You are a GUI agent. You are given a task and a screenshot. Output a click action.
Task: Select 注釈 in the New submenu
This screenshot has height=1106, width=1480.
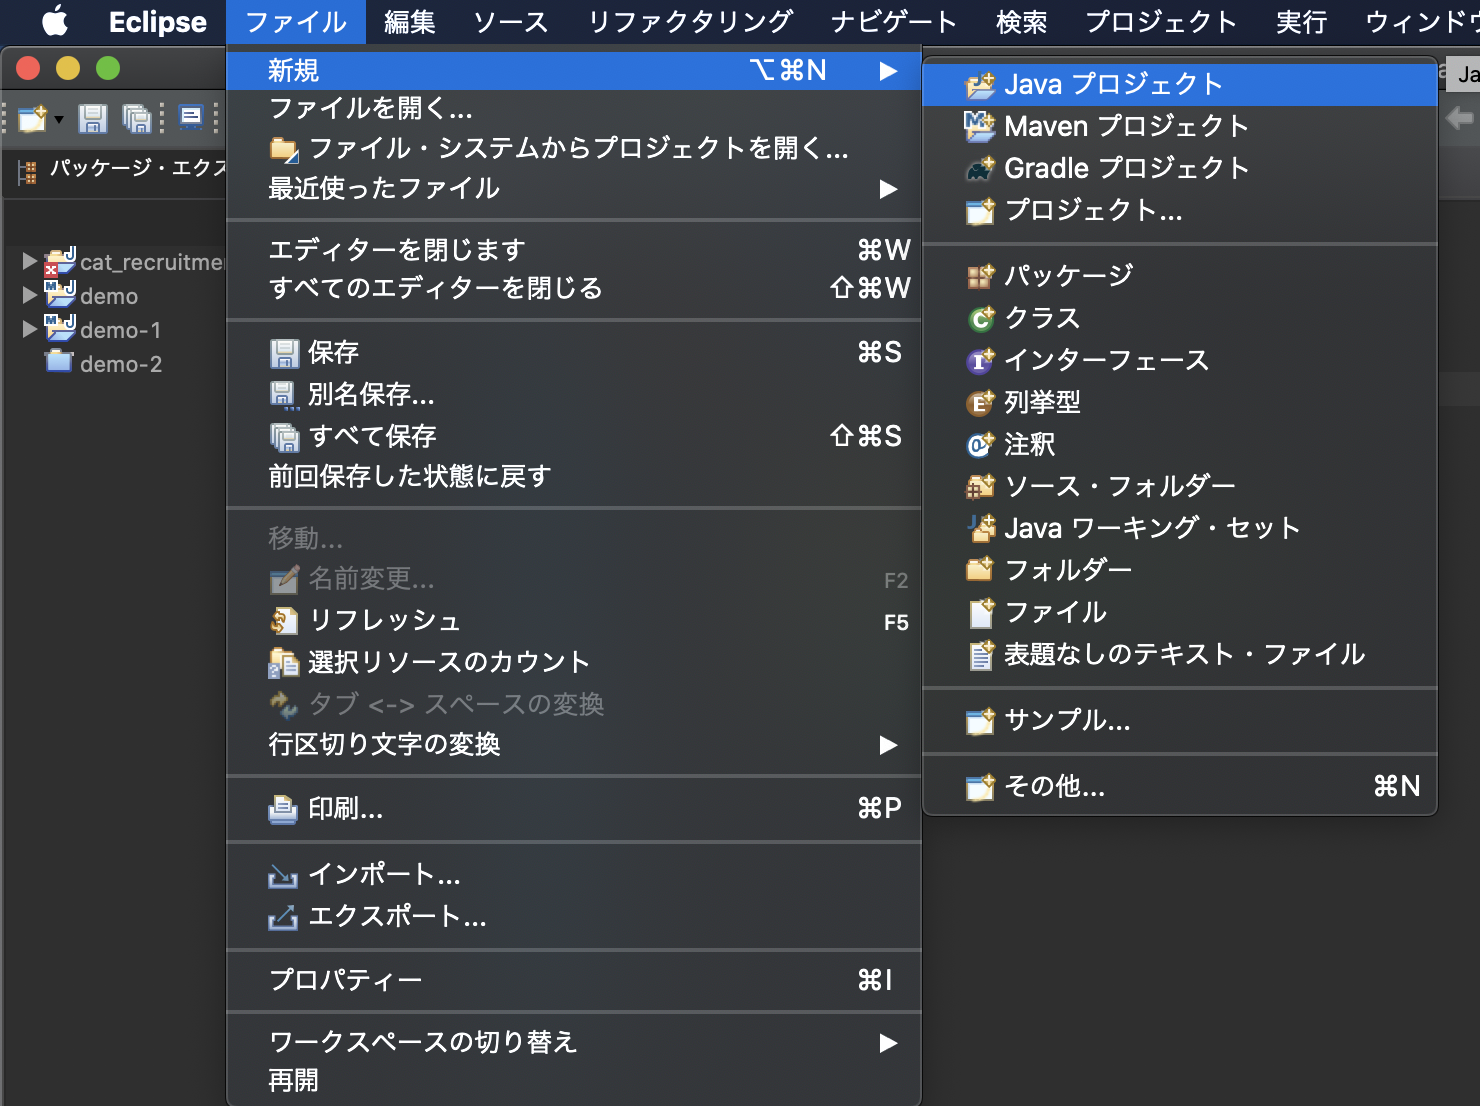coord(1031,444)
